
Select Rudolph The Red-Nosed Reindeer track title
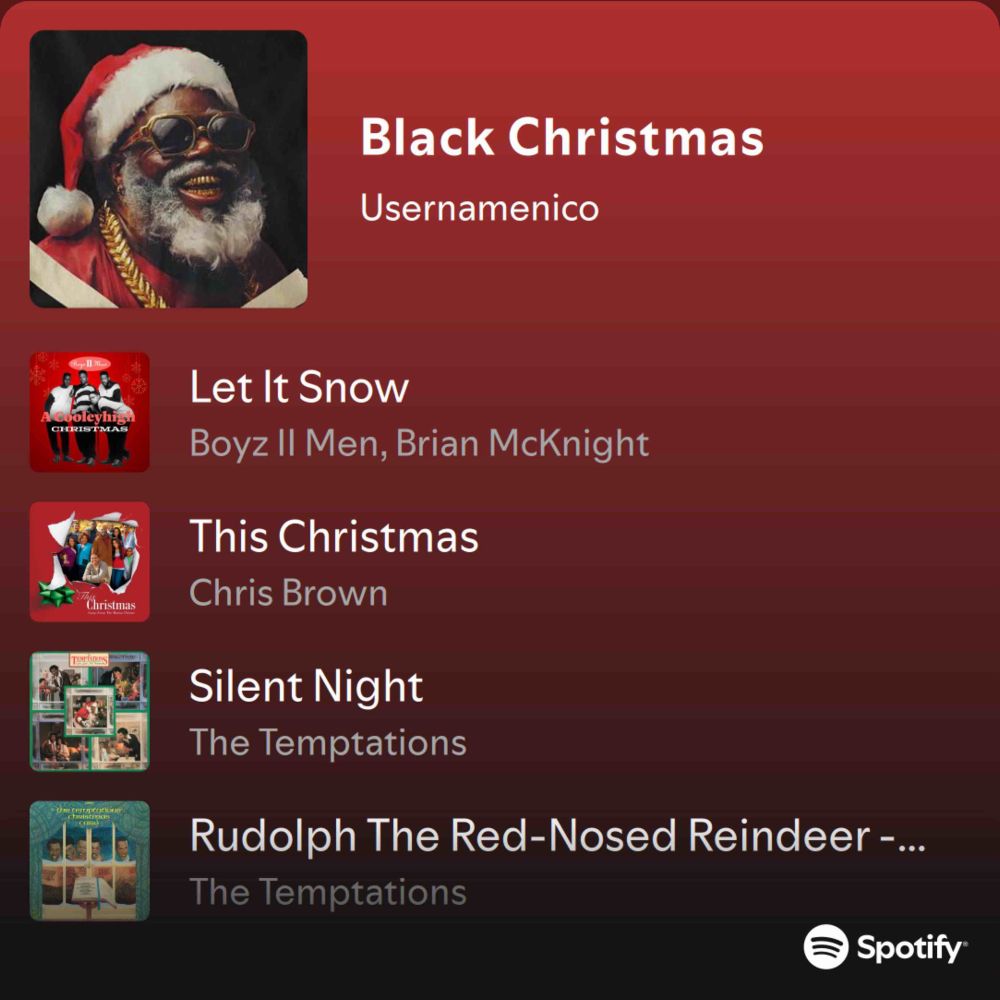pos(558,835)
